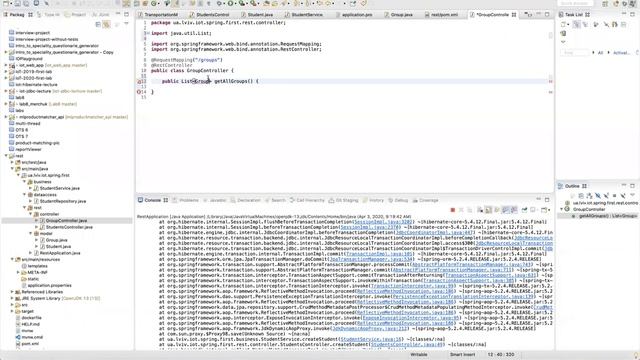Open JpaTransactionManager.java:534 stack trace link

pyautogui.click(x=371, y=259)
